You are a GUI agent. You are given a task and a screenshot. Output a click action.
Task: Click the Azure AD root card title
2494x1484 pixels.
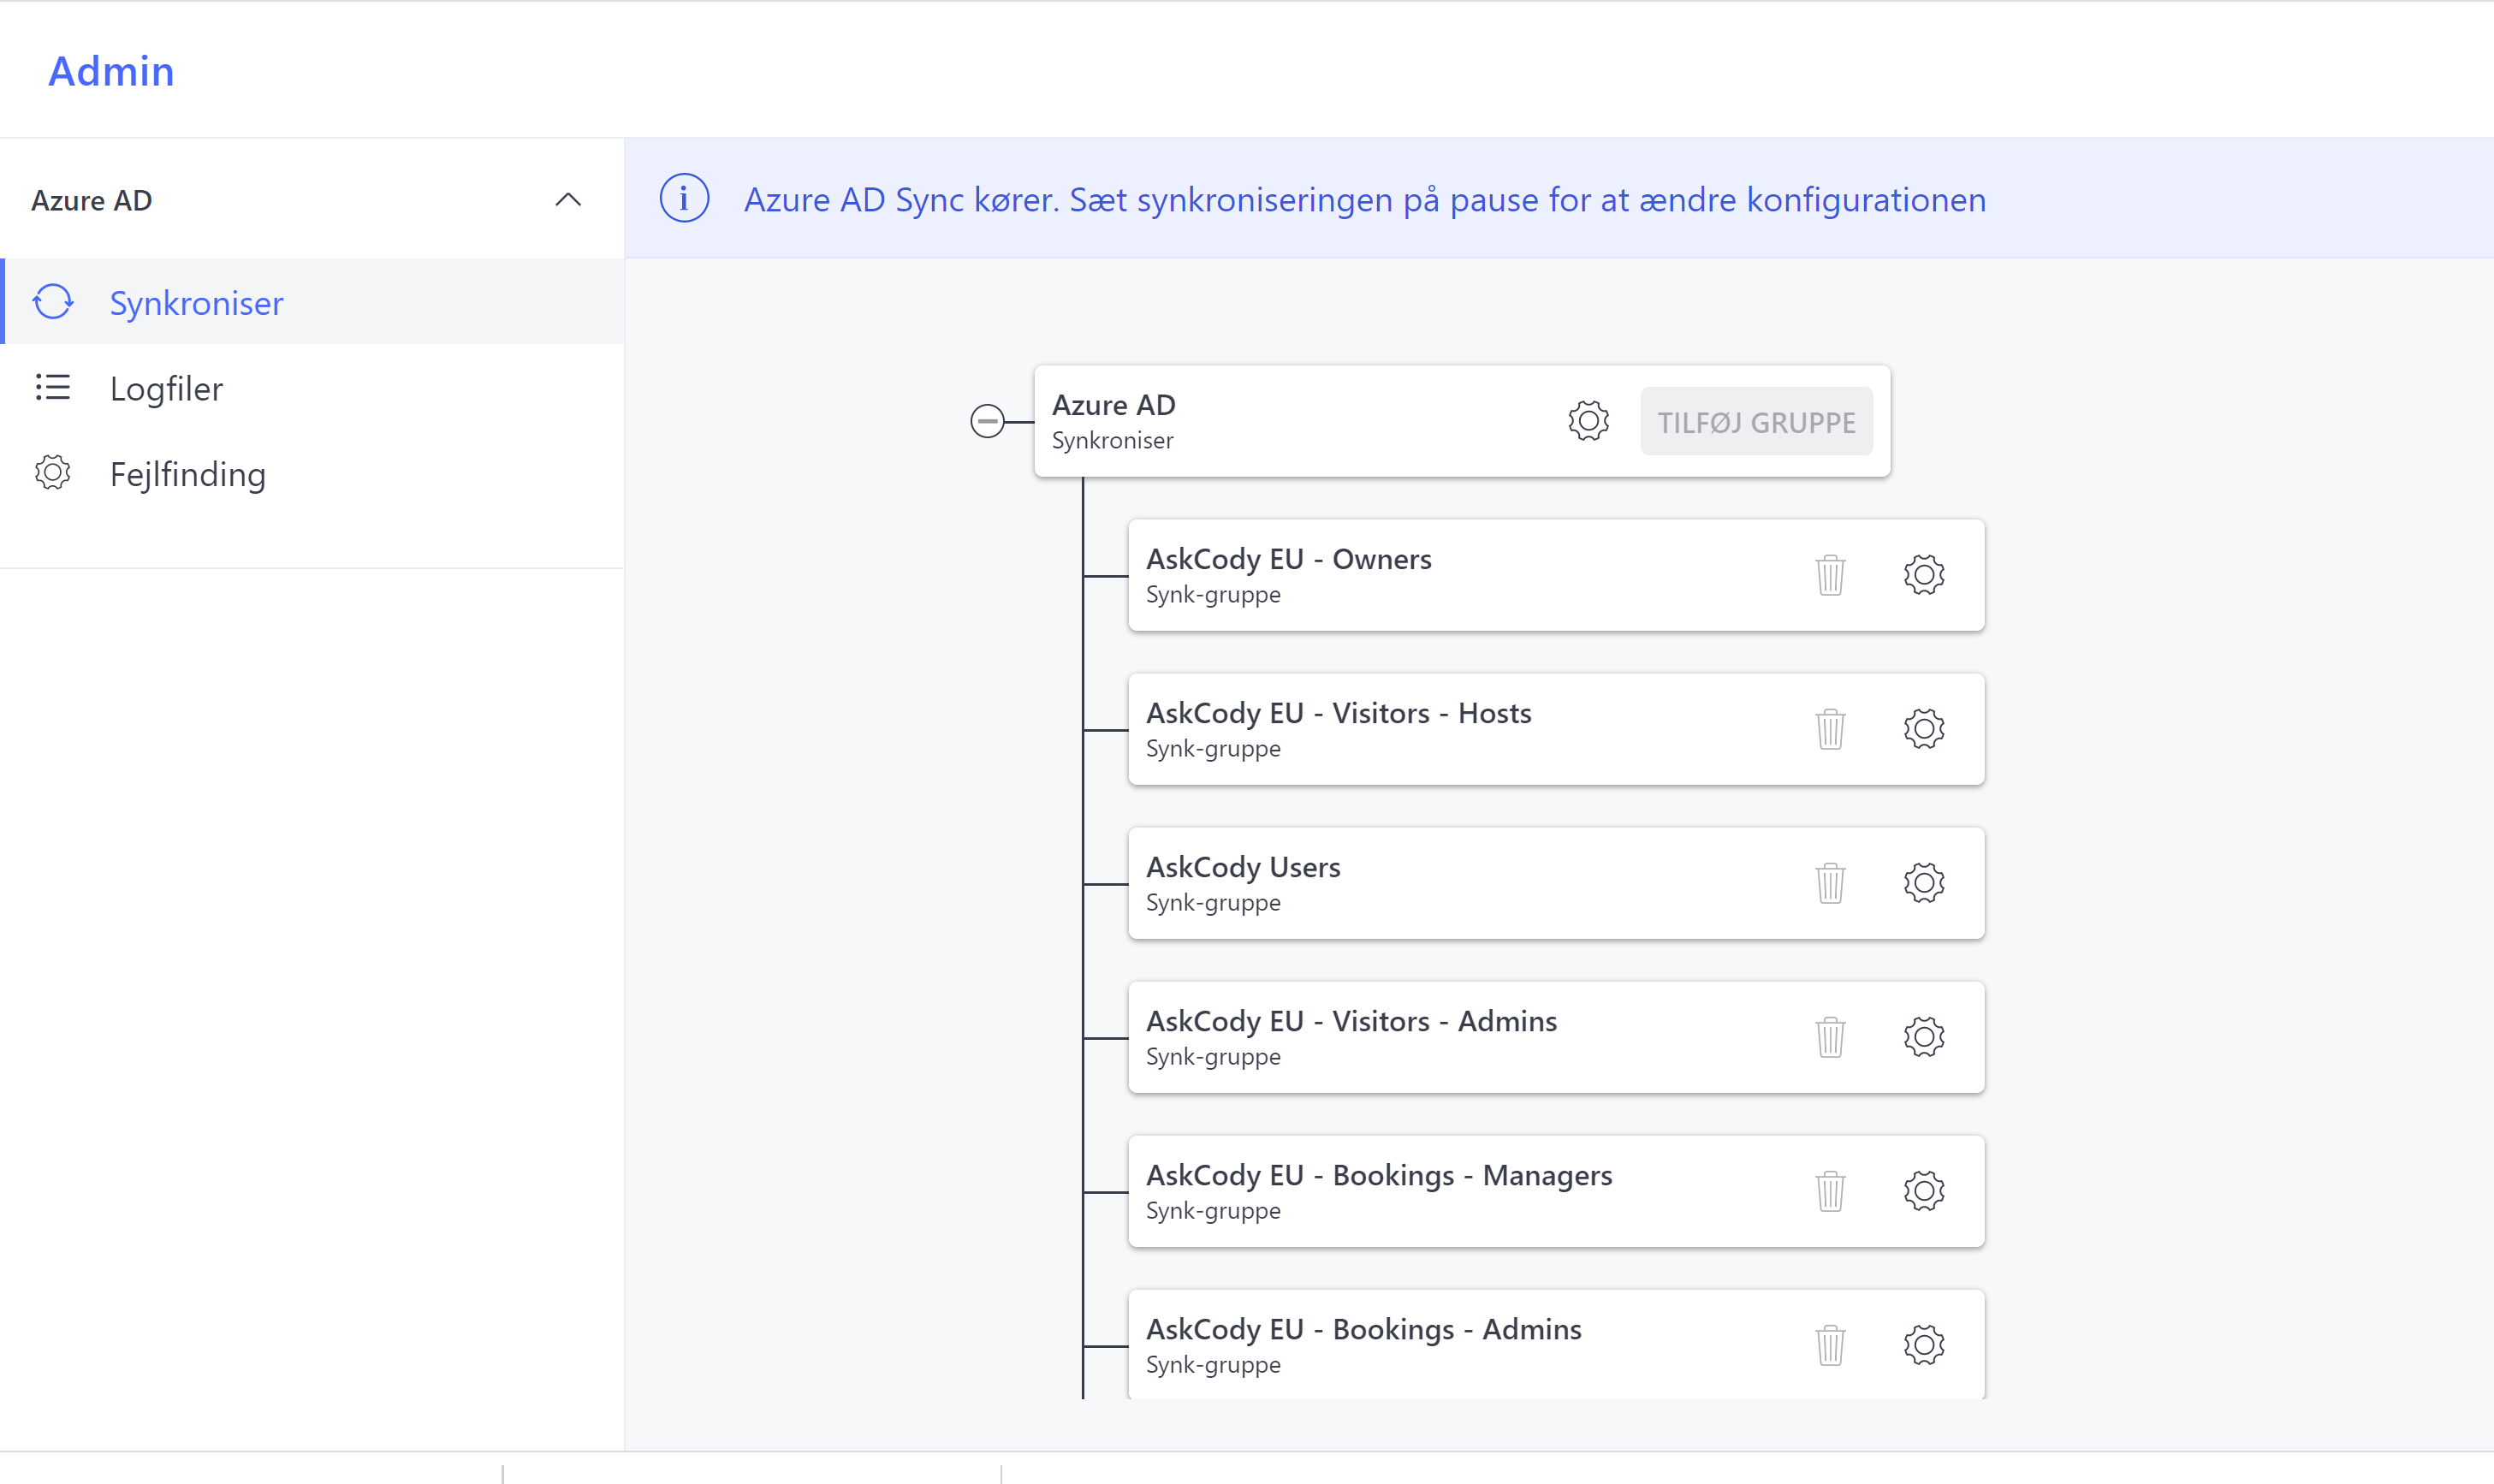click(1113, 405)
